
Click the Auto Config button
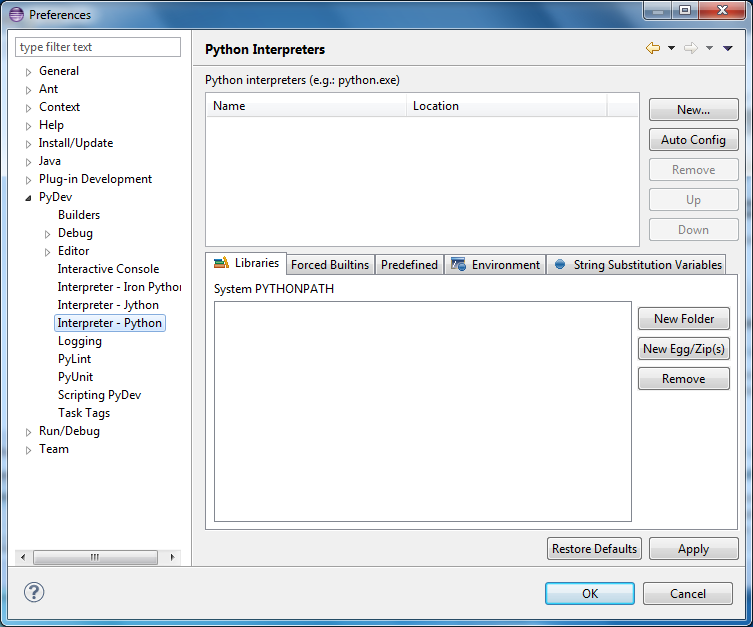tap(693, 140)
